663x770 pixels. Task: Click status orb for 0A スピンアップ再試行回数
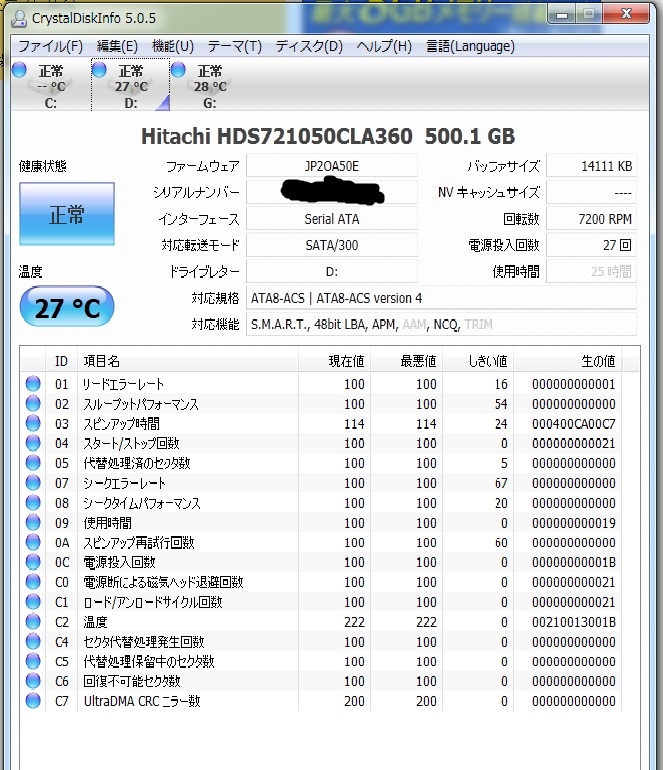[33, 542]
